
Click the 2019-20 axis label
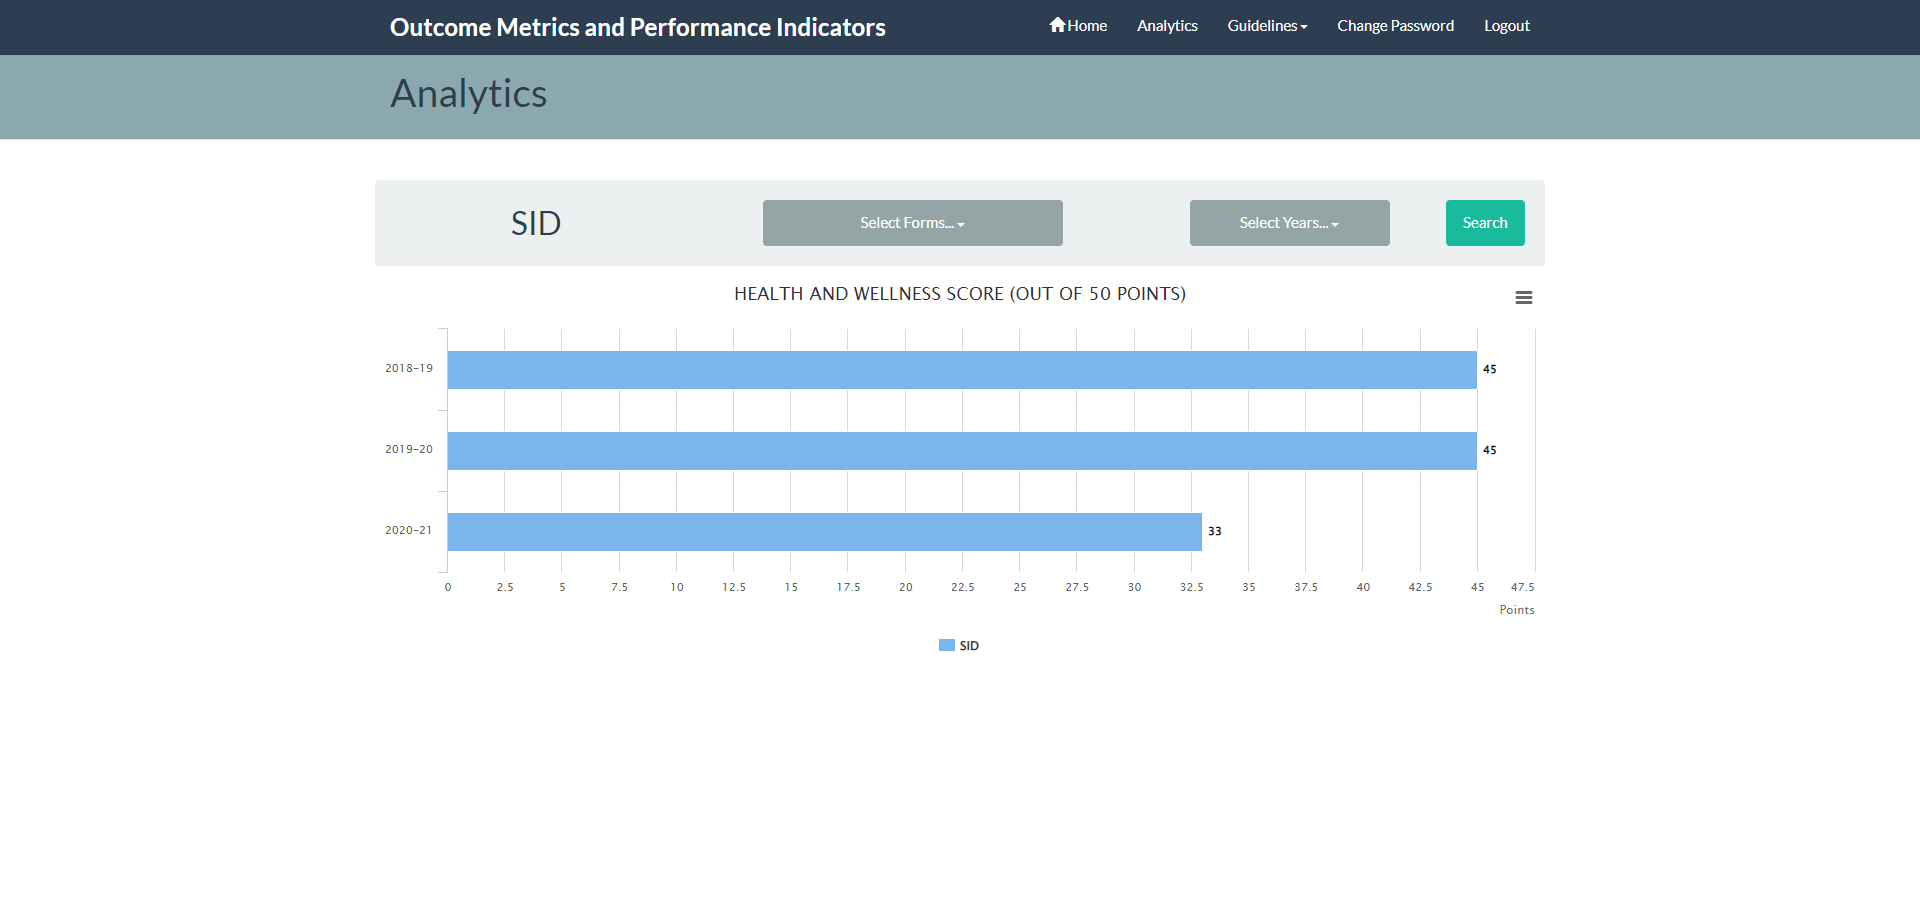(409, 449)
